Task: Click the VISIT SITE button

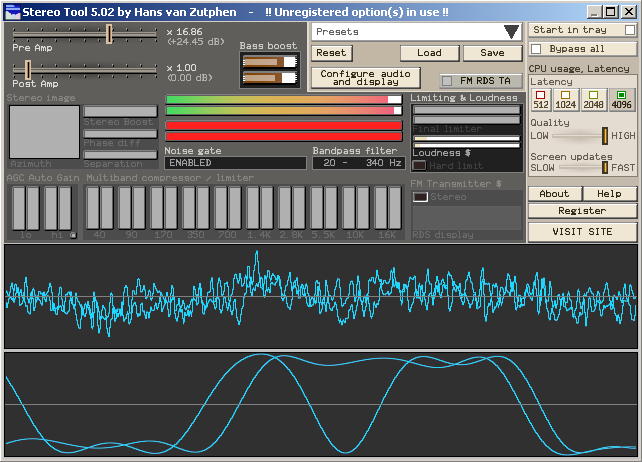Action: (x=582, y=232)
